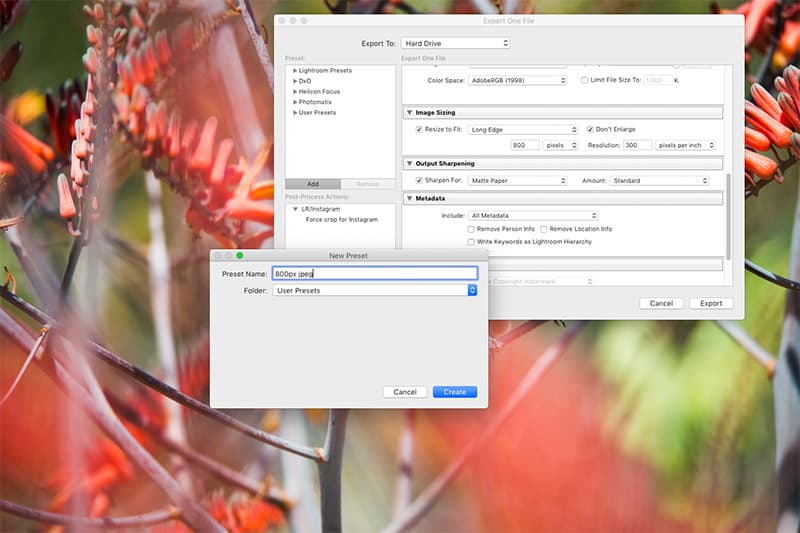Click the file size limit field
Image resolution: width=800 pixels, height=533 pixels.
[x=657, y=81]
